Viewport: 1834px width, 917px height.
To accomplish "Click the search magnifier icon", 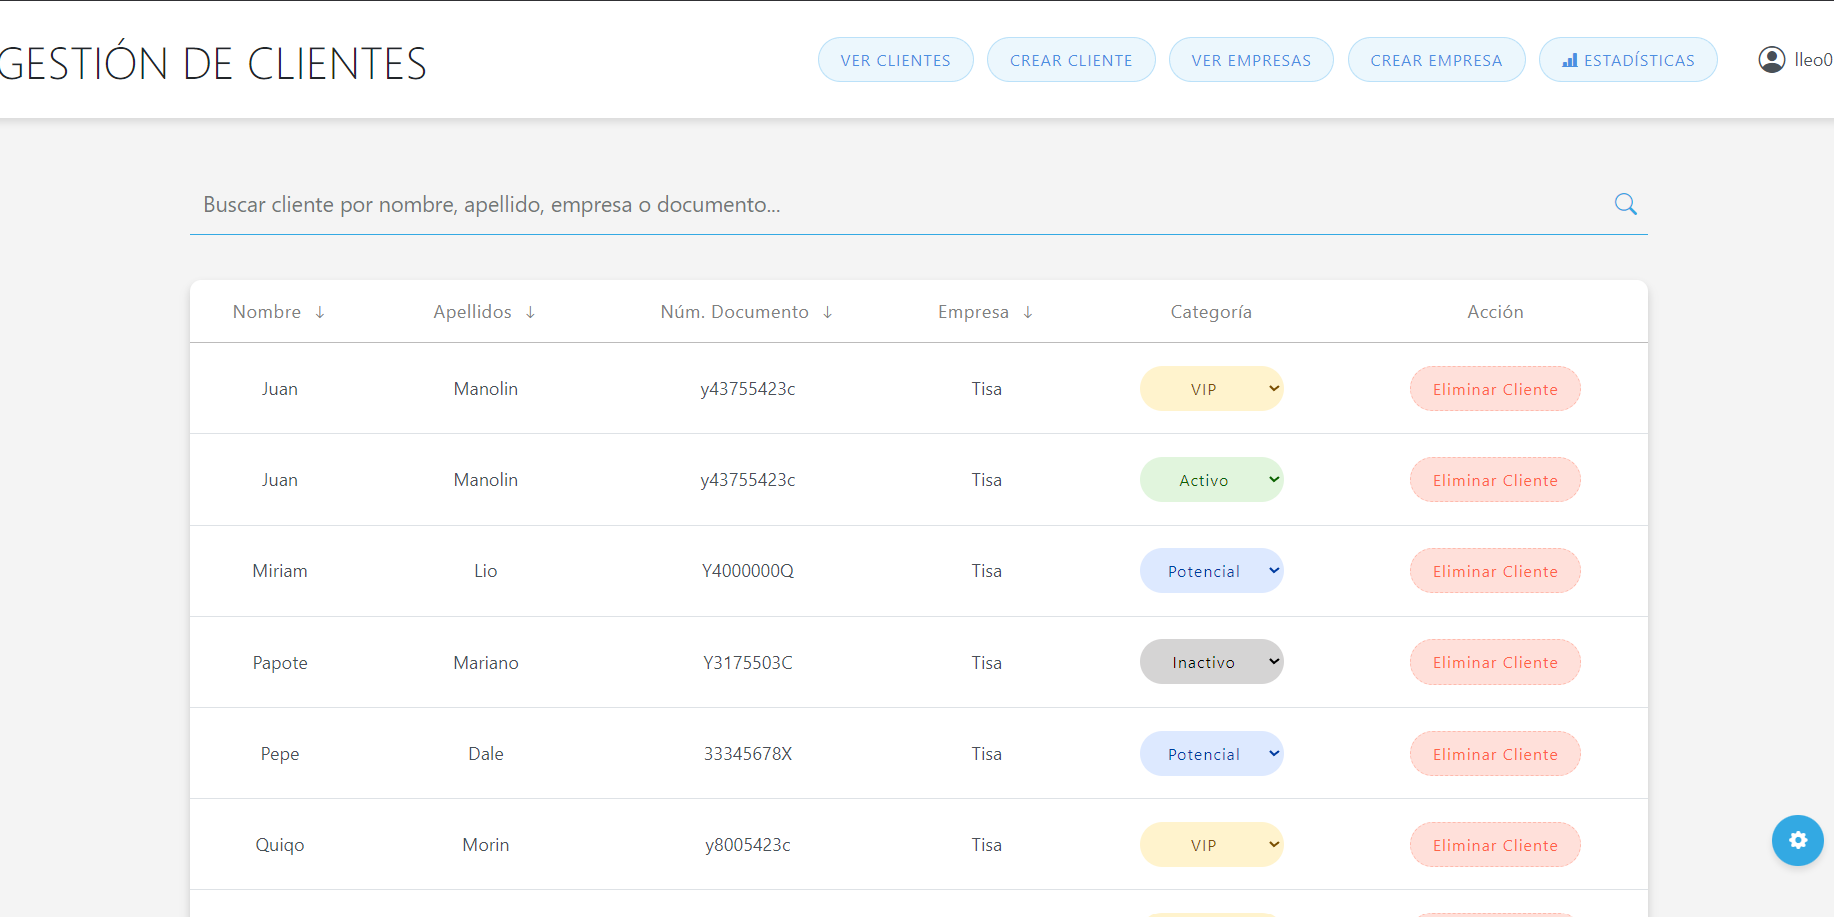I will click(1625, 204).
